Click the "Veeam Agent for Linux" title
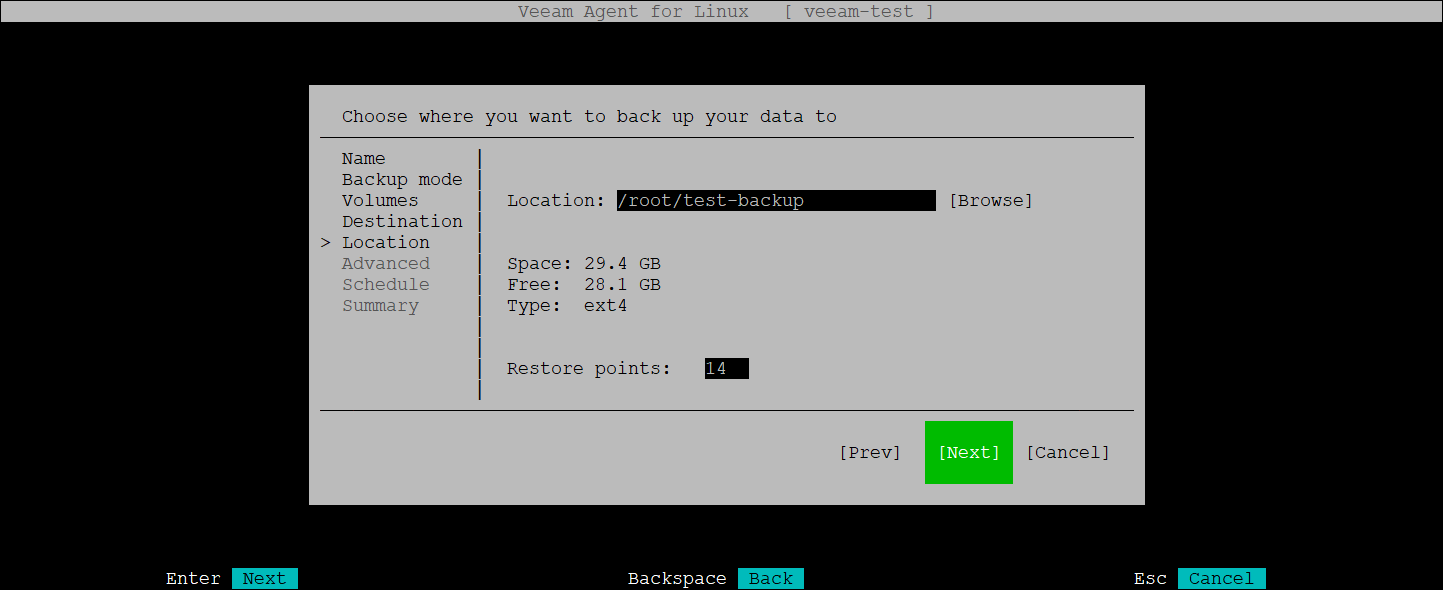1443x590 pixels. click(x=633, y=11)
